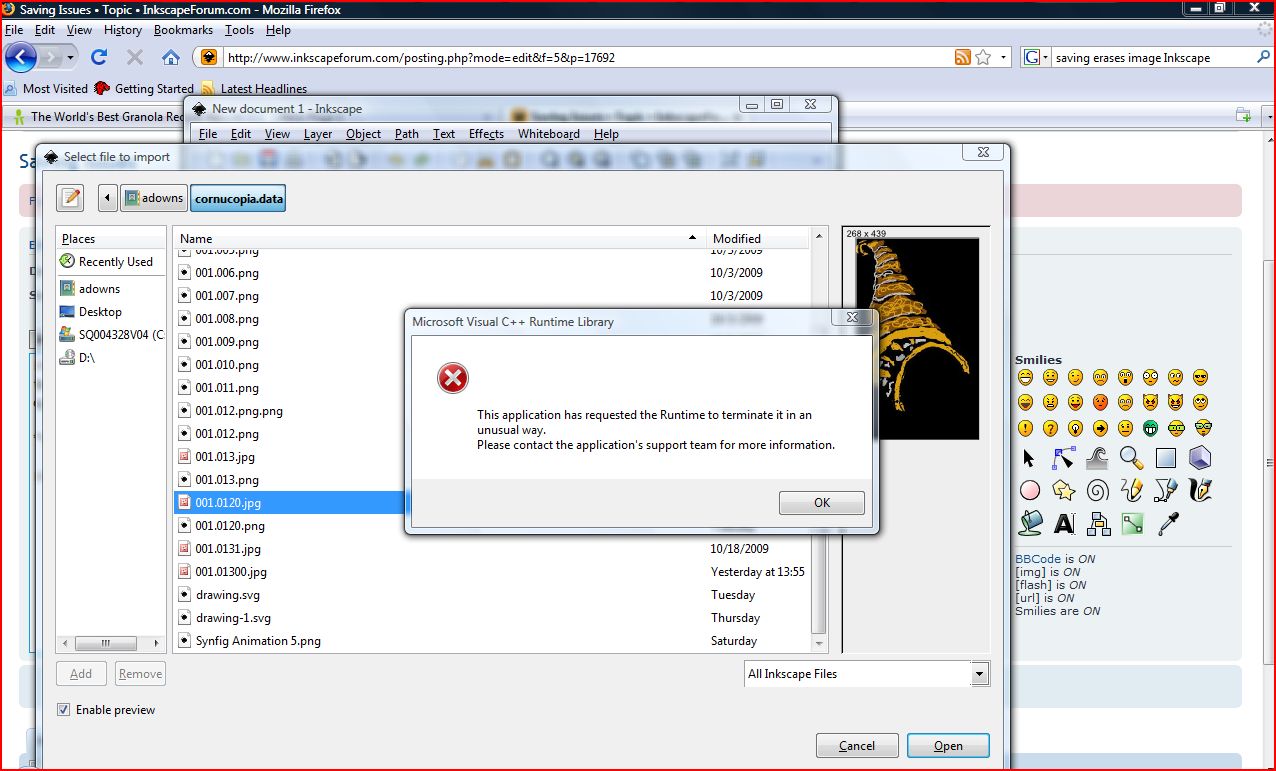
Task: Click the eyedropper icon in Smilies panel
Action: (1166, 522)
